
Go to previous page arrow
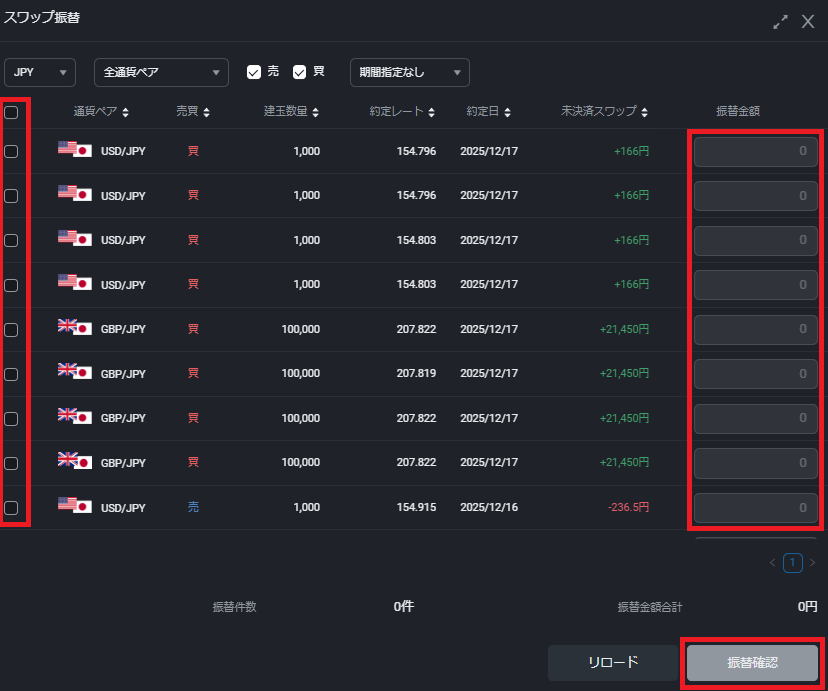[773, 563]
